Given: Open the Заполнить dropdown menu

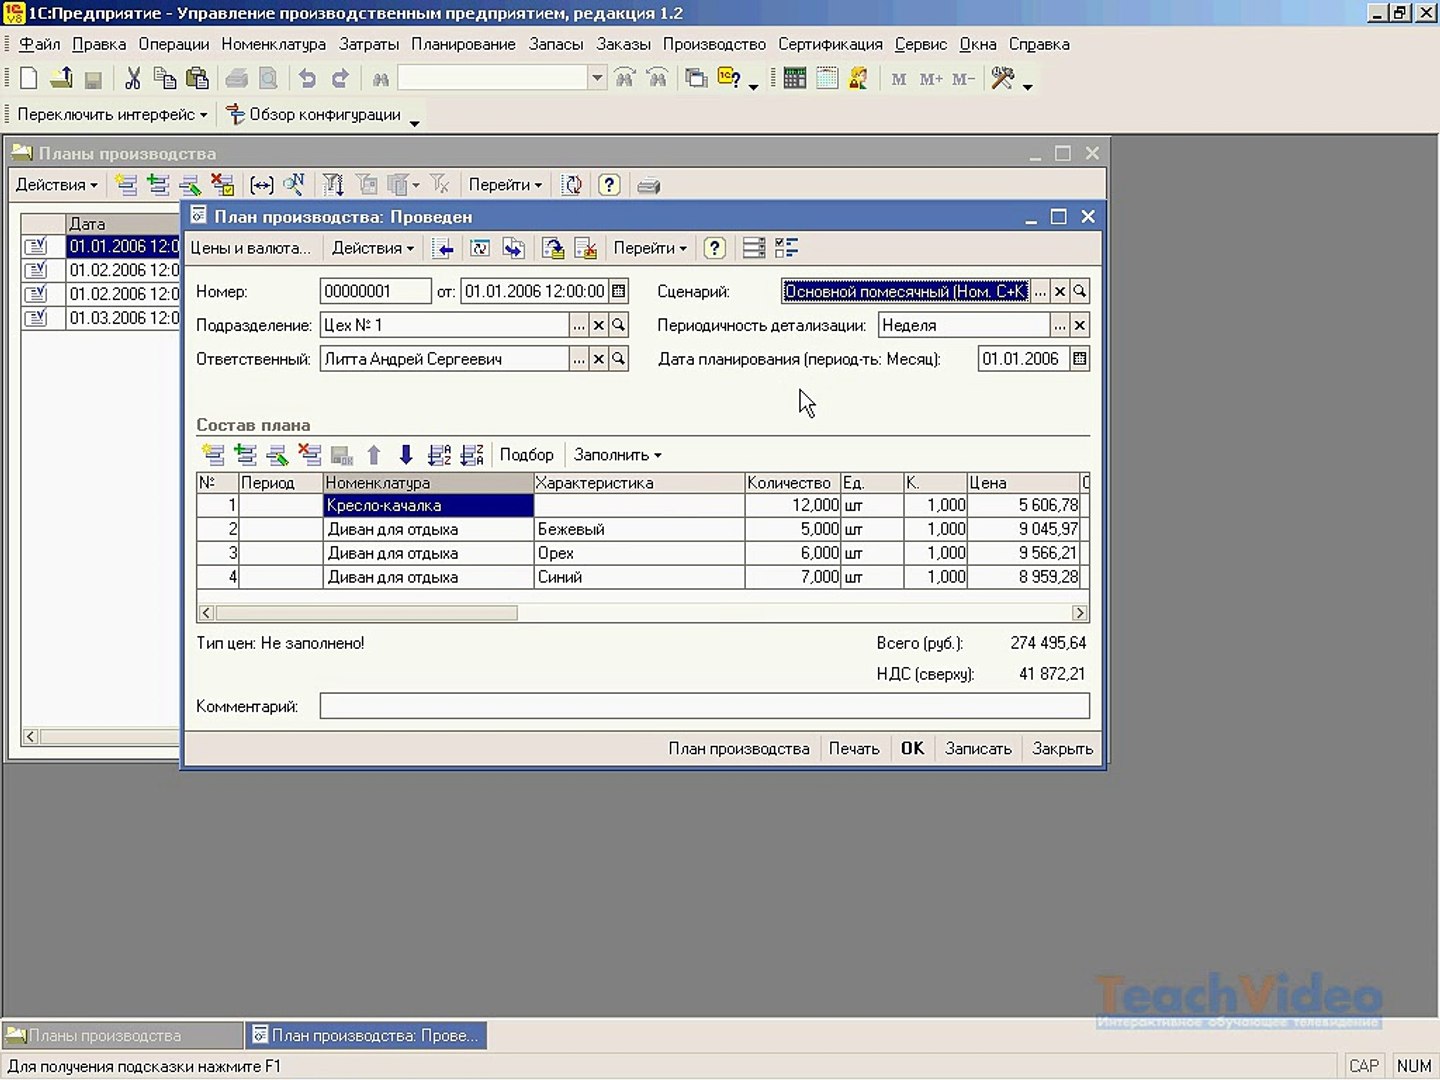Looking at the screenshot, I should click(x=617, y=455).
